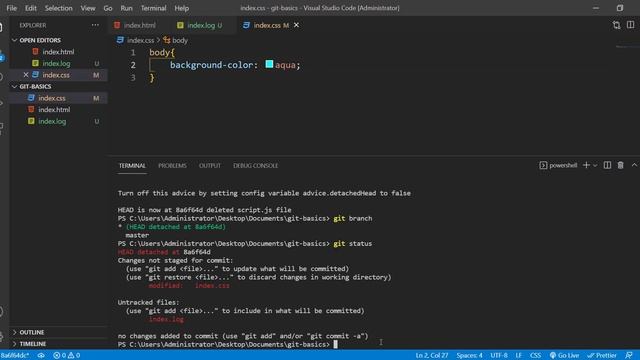Viewport: 640px width, 360px height.
Task: Click the powershell terminal label
Action: tap(558, 165)
